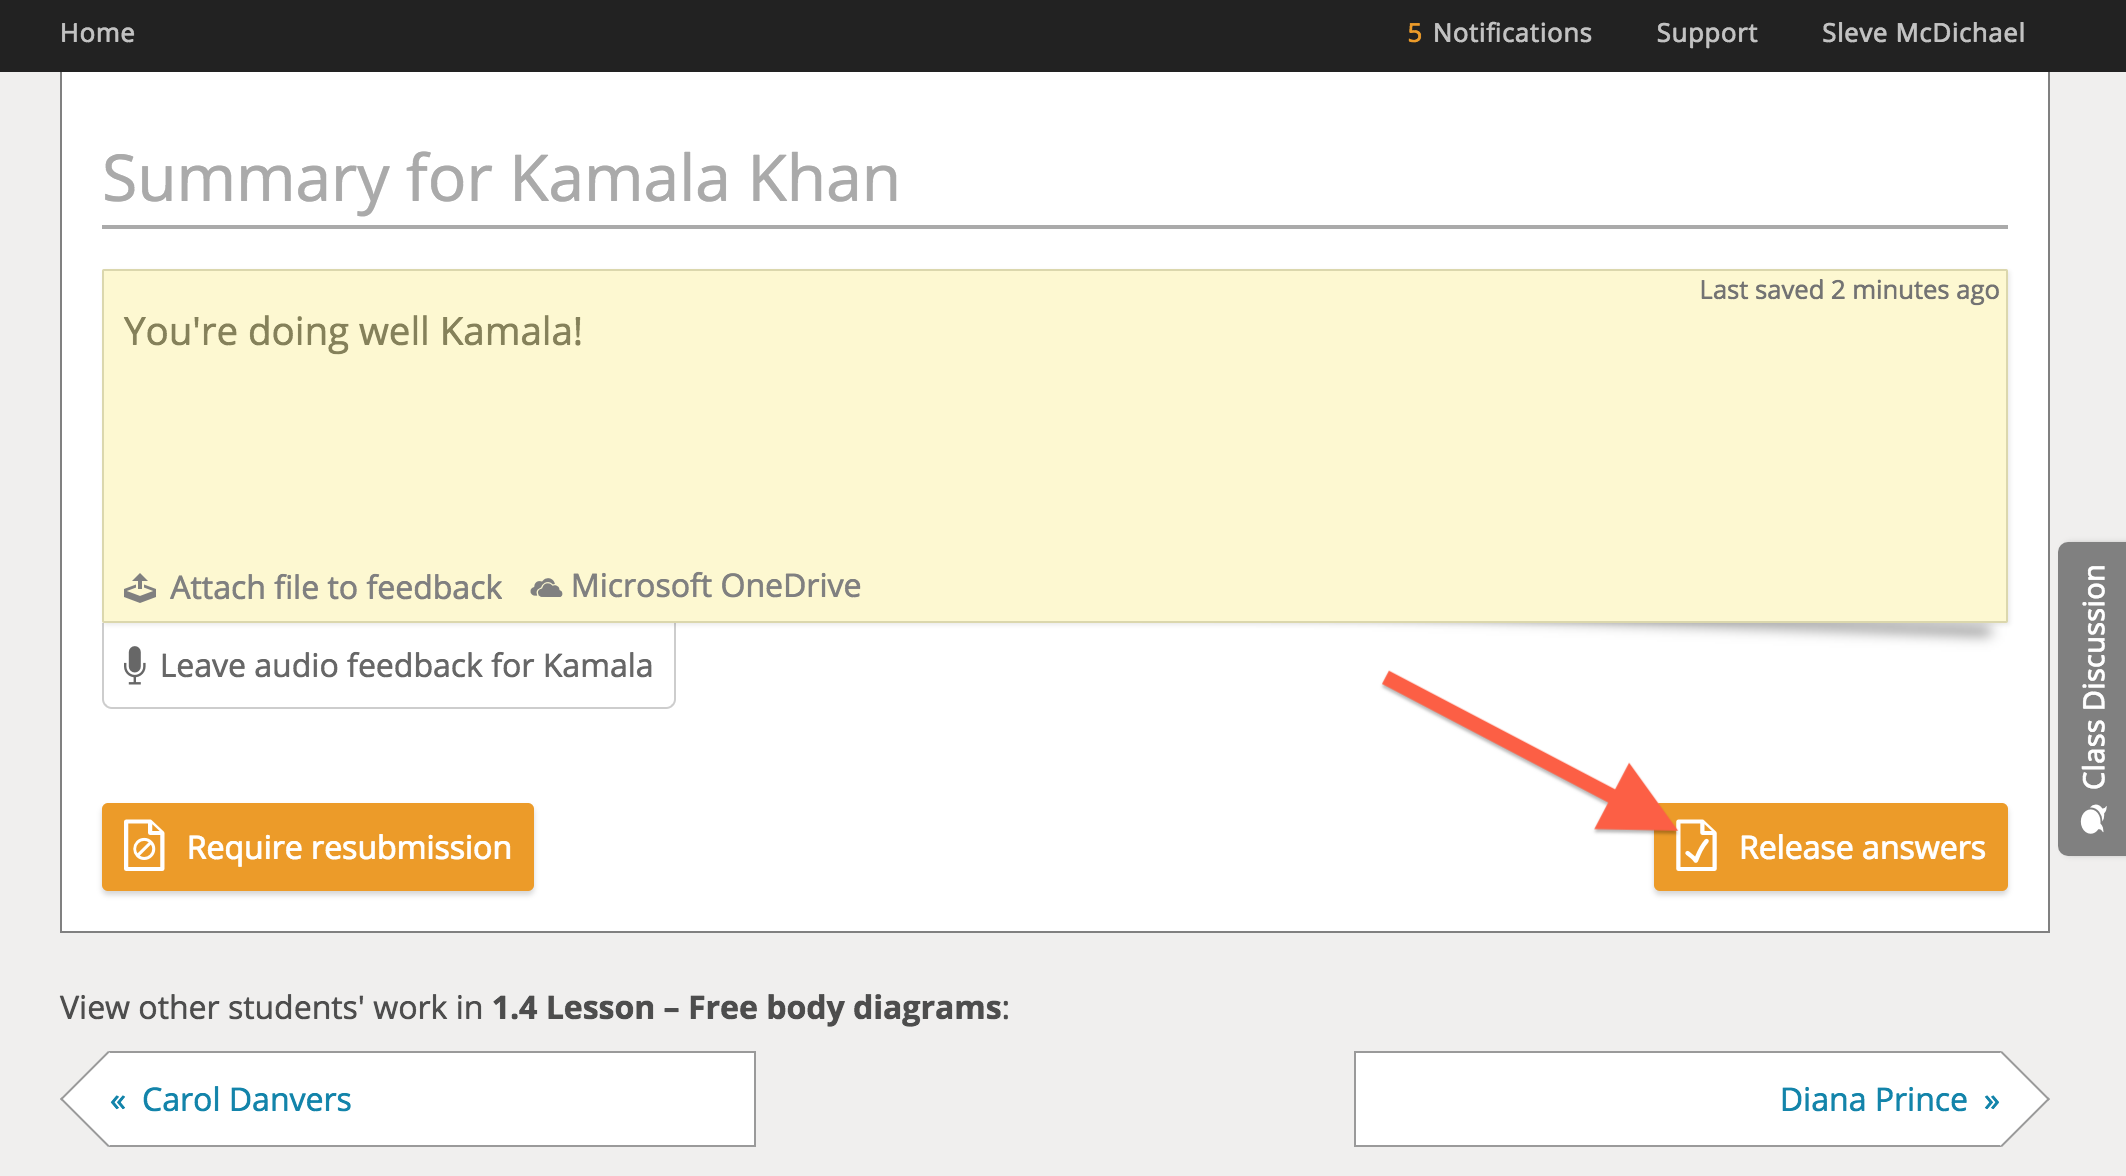Open the Home page

click(x=97, y=33)
